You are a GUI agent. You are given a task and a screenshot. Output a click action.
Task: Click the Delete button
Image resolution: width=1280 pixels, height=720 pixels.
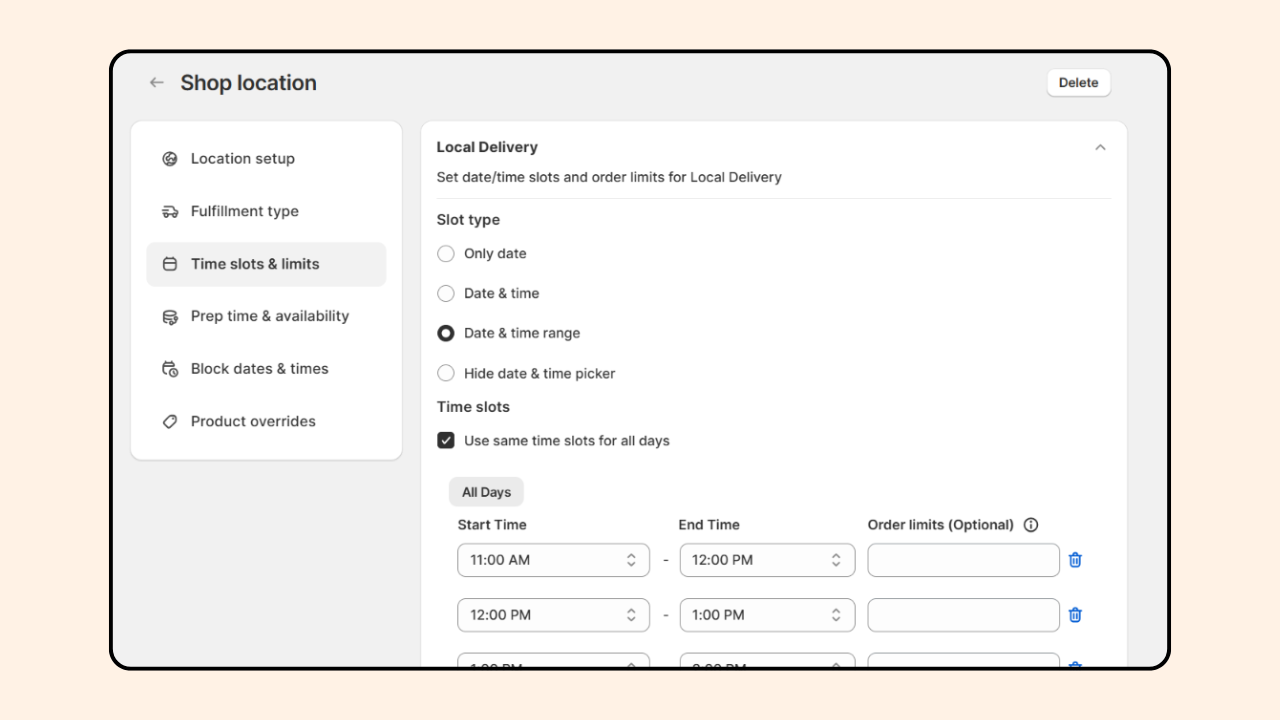1078,83
